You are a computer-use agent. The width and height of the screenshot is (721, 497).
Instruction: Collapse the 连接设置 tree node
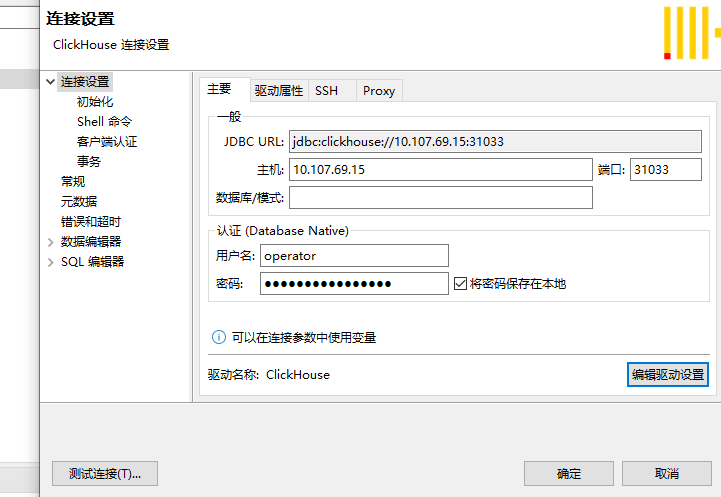pos(51,82)
